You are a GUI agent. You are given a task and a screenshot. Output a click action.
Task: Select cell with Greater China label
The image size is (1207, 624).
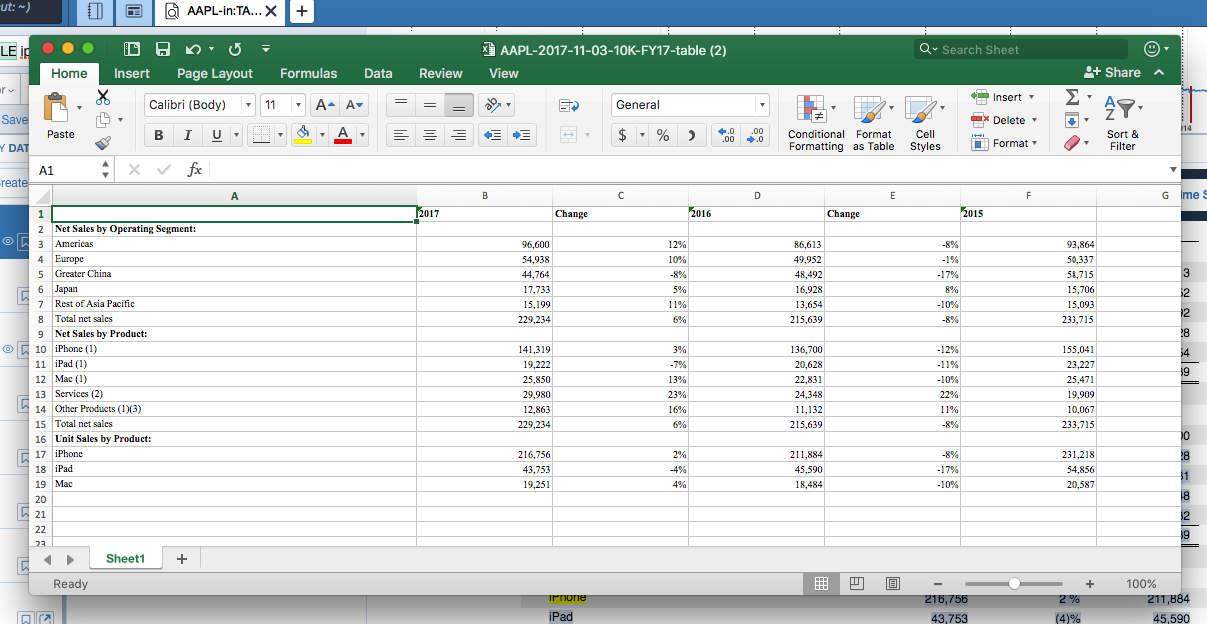pyautogui.click(x=234, y=274)
